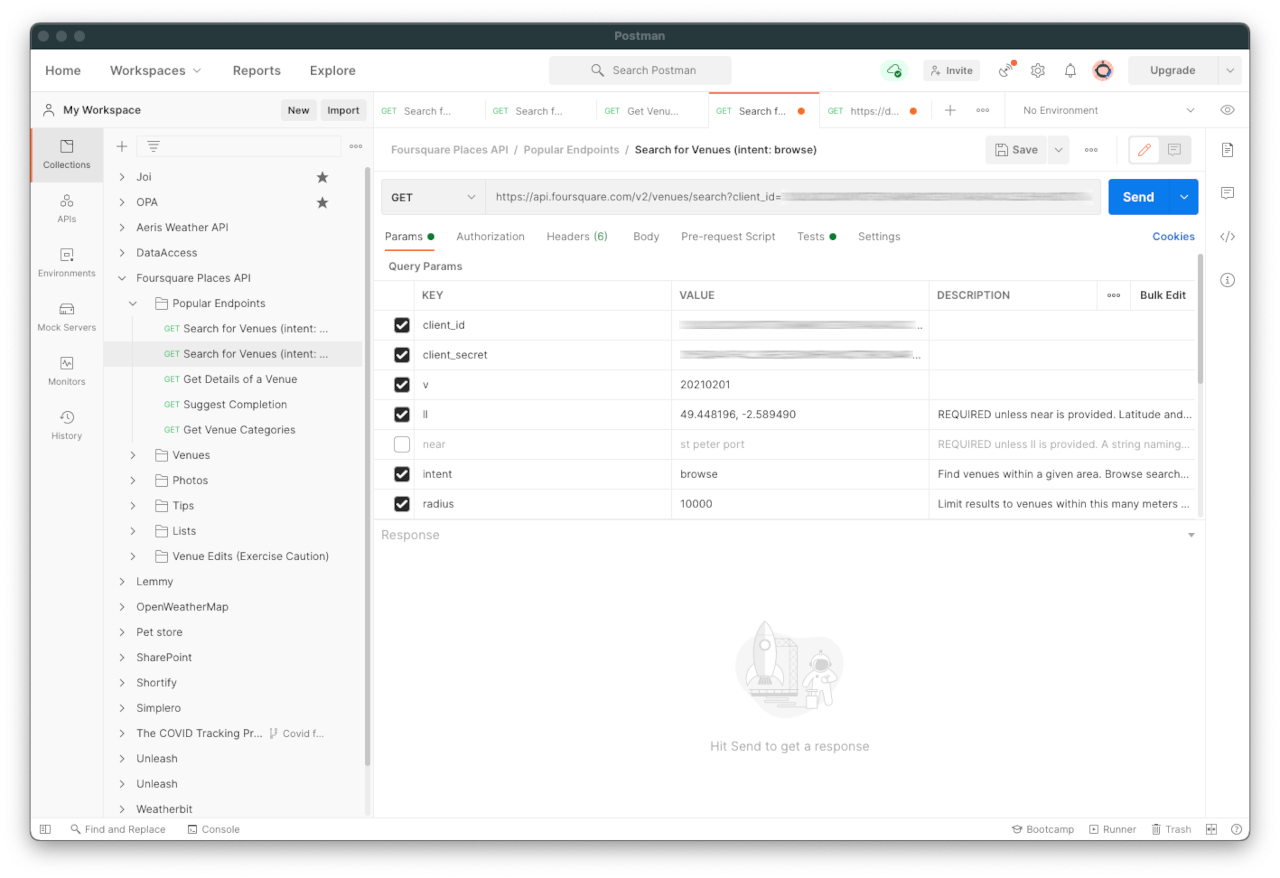The height and width of the screenshot is (878, 1280).
Task: Open the Comments icon in the right sidebar
Action: coord(1228,193)
